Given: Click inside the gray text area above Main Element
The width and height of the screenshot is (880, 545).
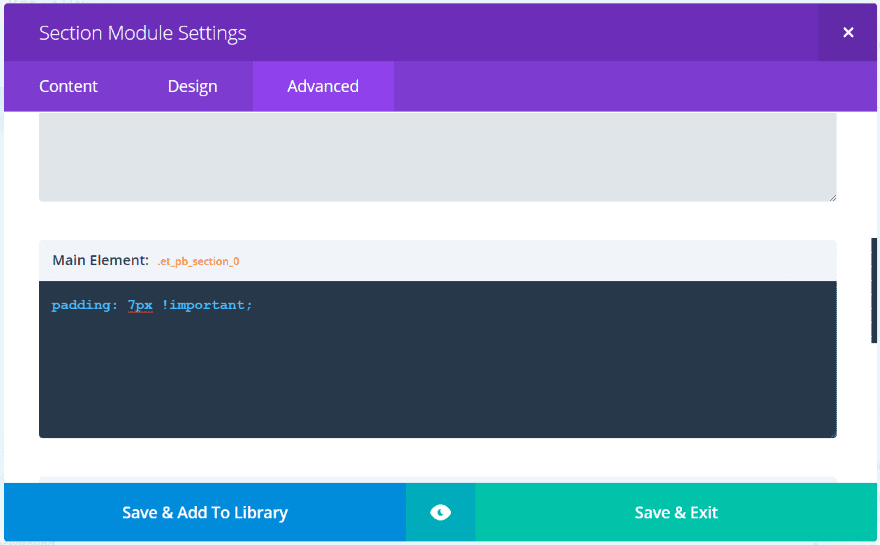Looking at the screenshot, I should tap(438, 157).
